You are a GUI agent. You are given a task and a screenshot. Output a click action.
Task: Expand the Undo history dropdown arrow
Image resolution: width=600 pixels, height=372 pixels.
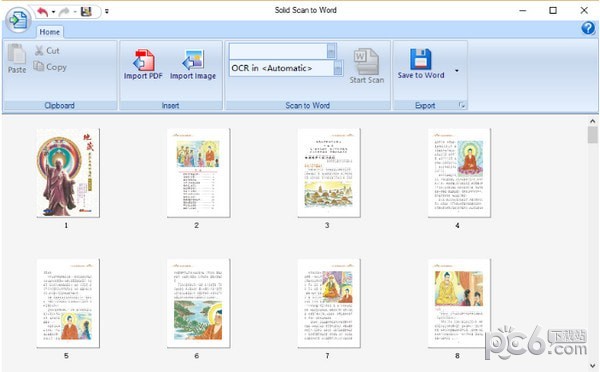click(x=53, y=12)
